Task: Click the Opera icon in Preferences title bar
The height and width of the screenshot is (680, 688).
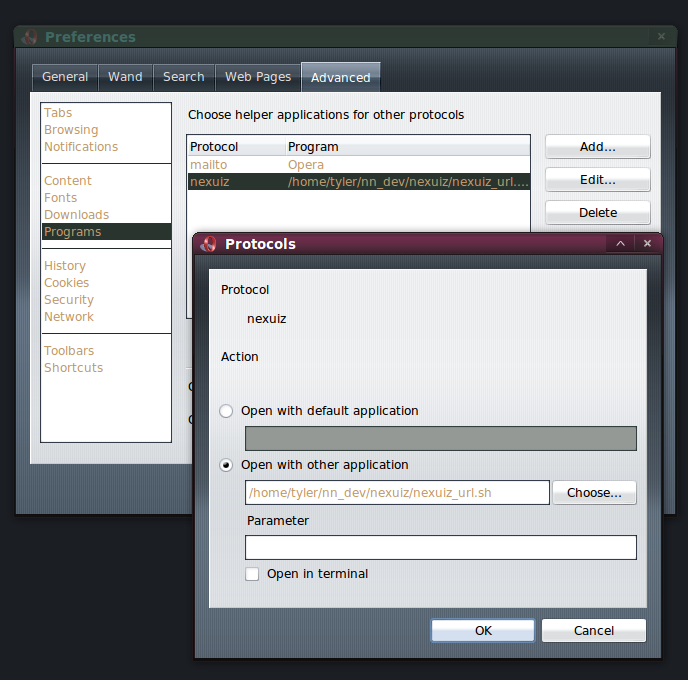Action: click(x=30, y=37)
